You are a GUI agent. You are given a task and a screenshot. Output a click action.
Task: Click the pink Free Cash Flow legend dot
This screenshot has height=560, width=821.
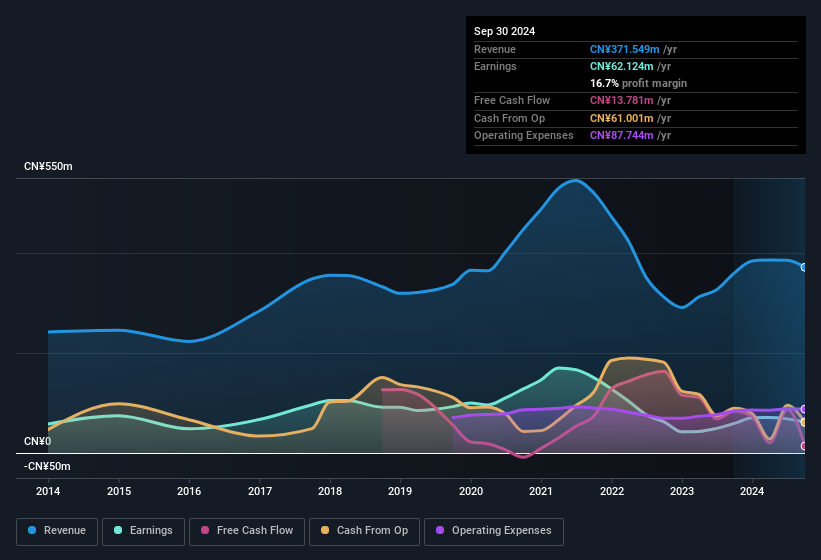[x=205, y=530]
